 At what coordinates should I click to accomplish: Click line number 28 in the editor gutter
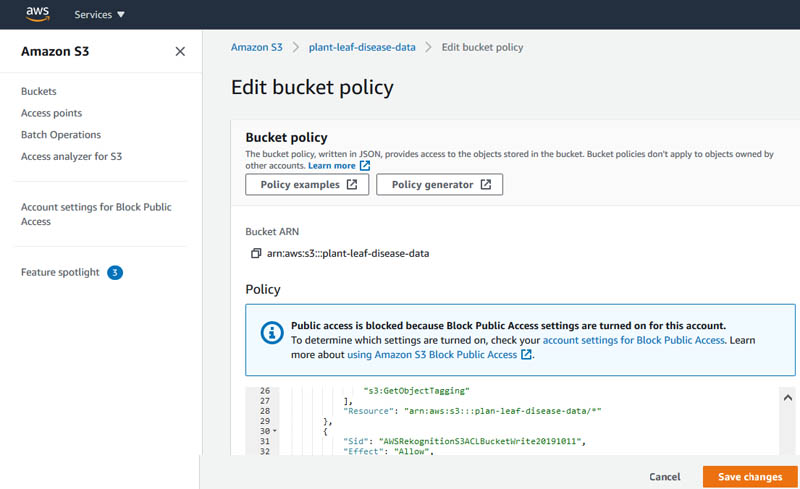click(x=265, y=411)
